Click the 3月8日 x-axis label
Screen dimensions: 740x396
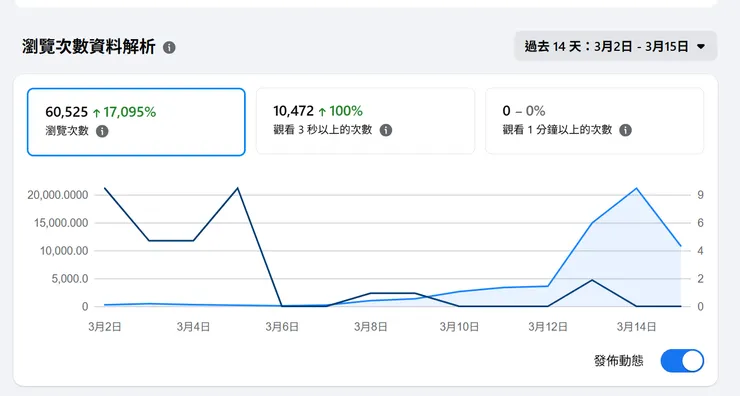tap(370, 327)
